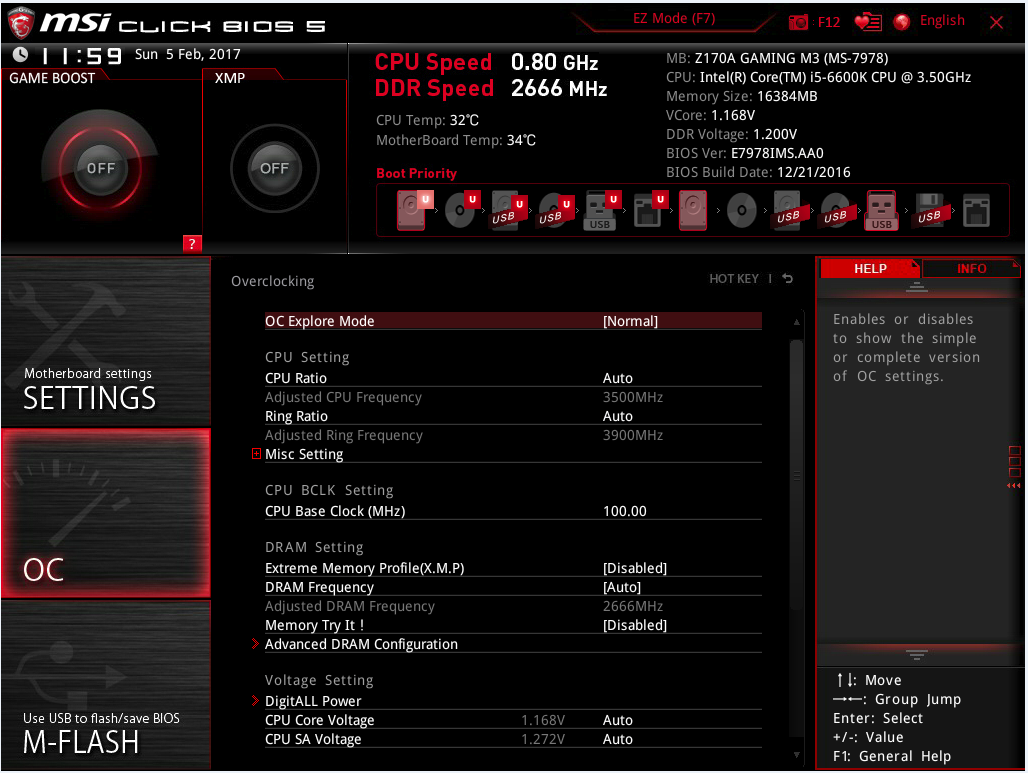Open the favorites heart list icon

coord(868,22)
